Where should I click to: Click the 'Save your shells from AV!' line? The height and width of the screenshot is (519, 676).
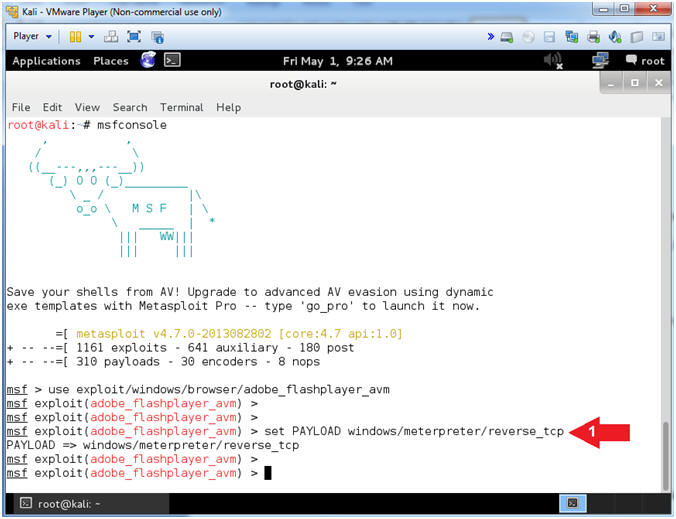pos(250,292)
